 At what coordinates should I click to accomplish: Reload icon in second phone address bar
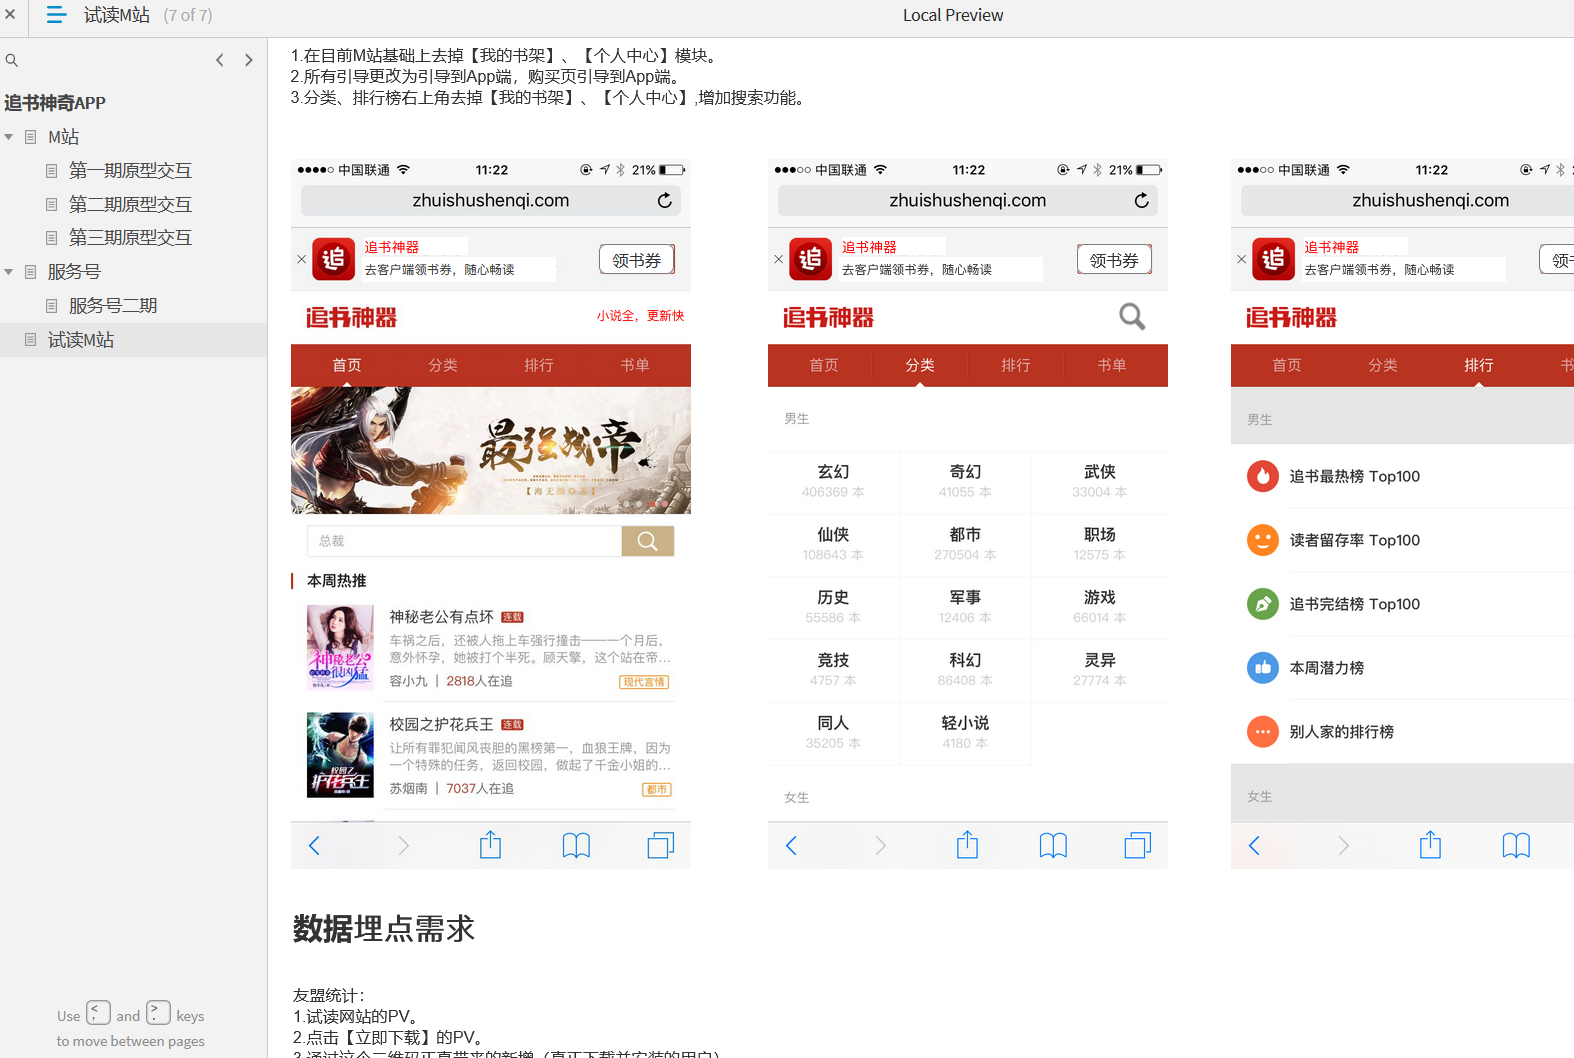tap(1141, 200)
